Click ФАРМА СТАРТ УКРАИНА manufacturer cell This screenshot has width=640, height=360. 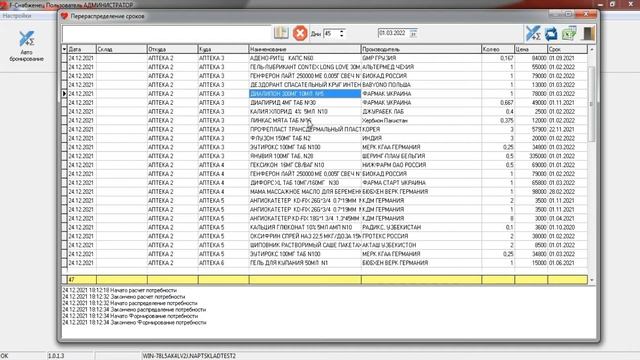(421, 183)
